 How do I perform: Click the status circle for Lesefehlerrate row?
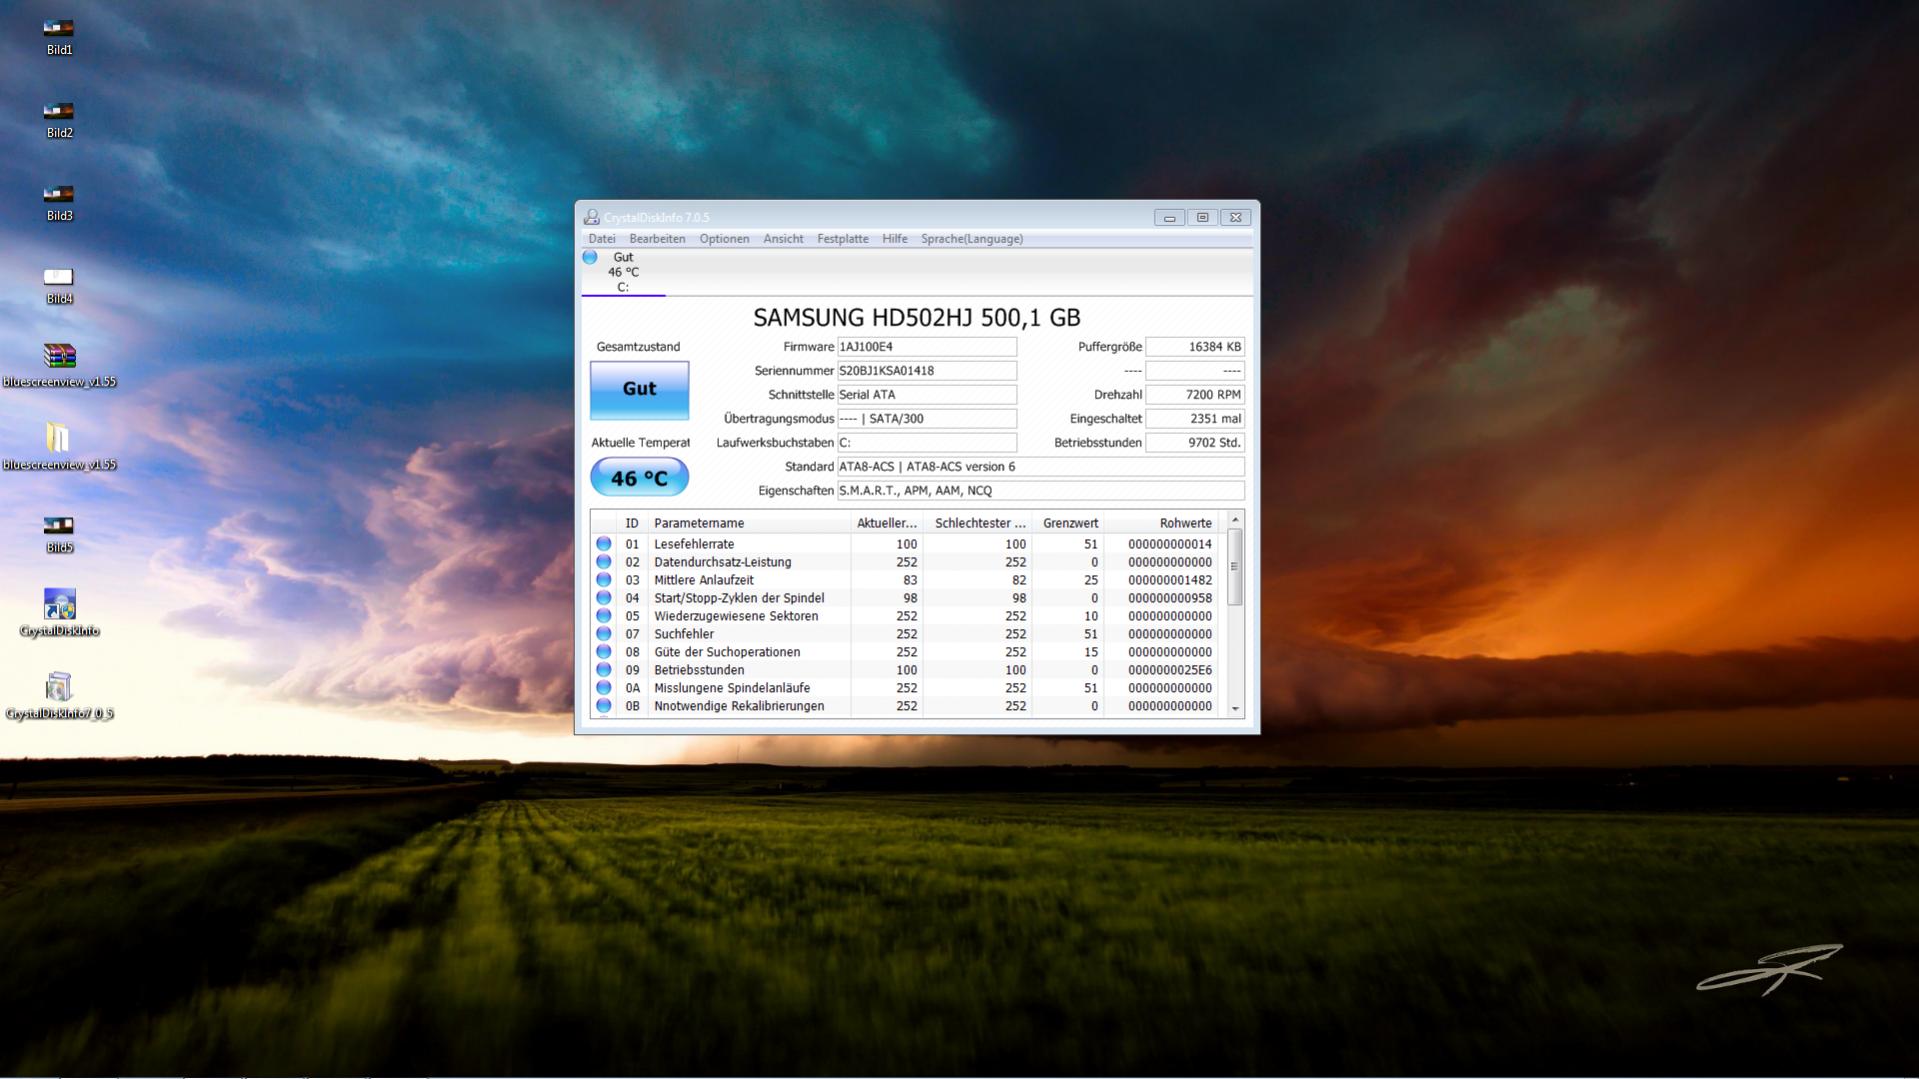coord(604,544)
